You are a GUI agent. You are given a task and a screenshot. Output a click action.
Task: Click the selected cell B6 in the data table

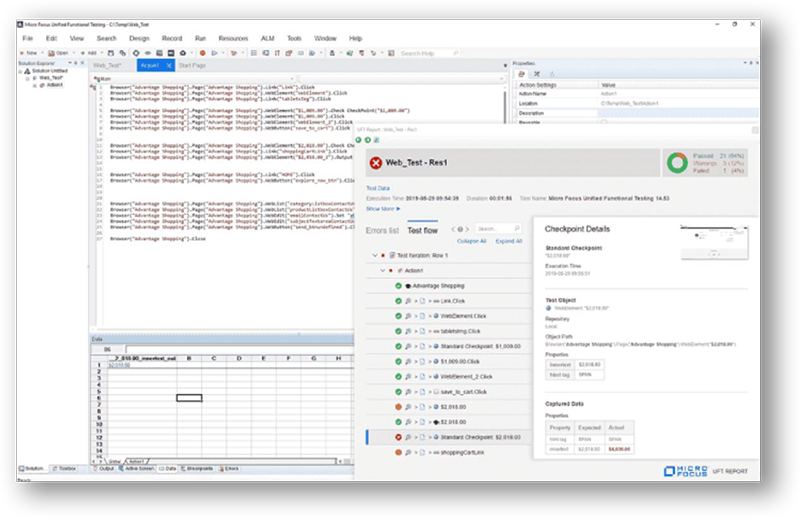point(189,398)
